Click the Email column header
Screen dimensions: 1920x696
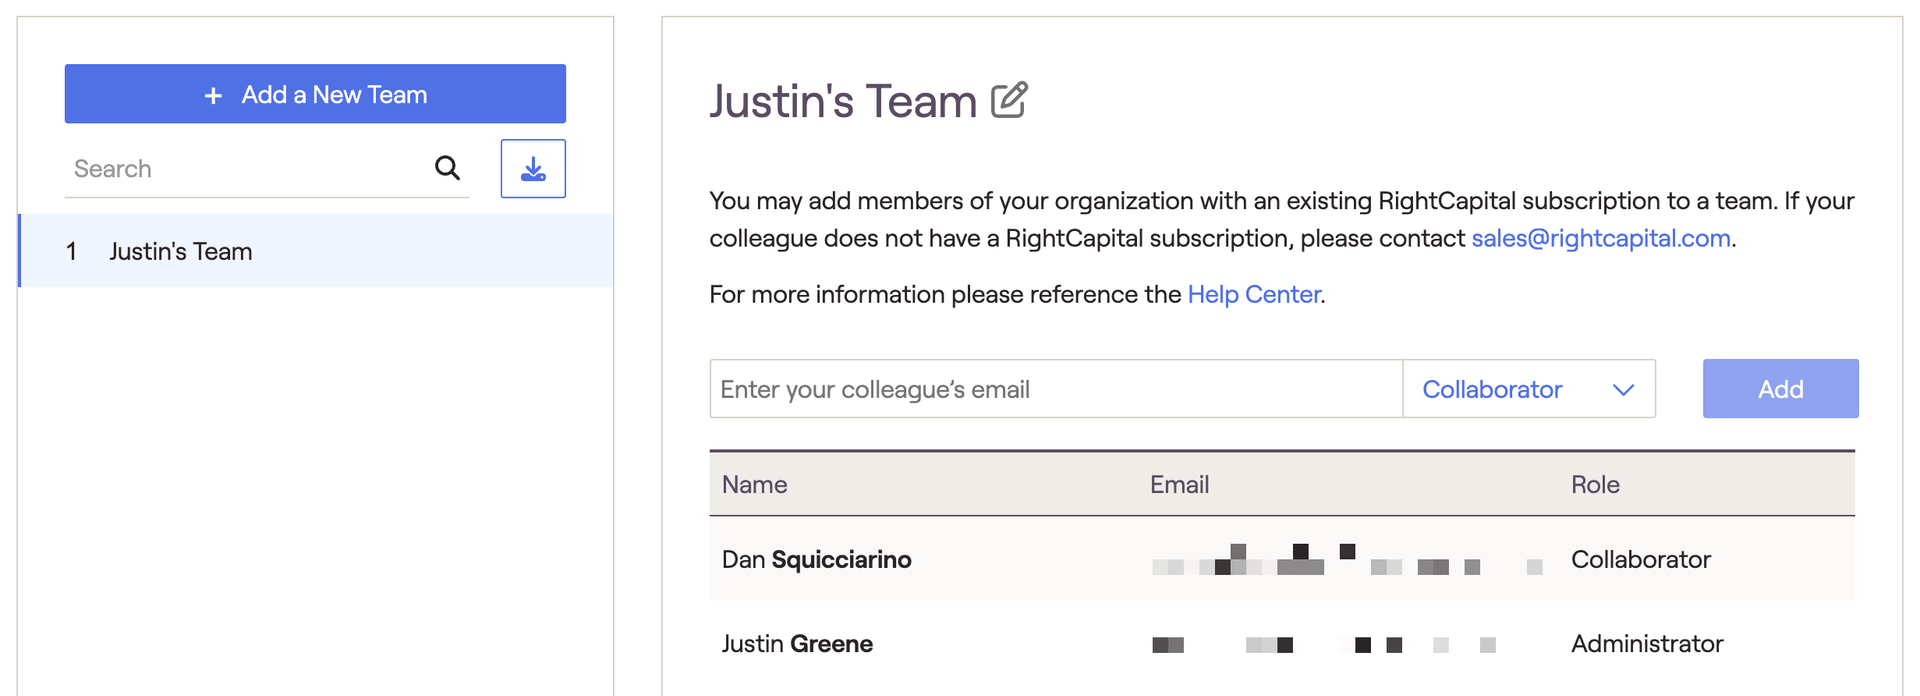1179,485
